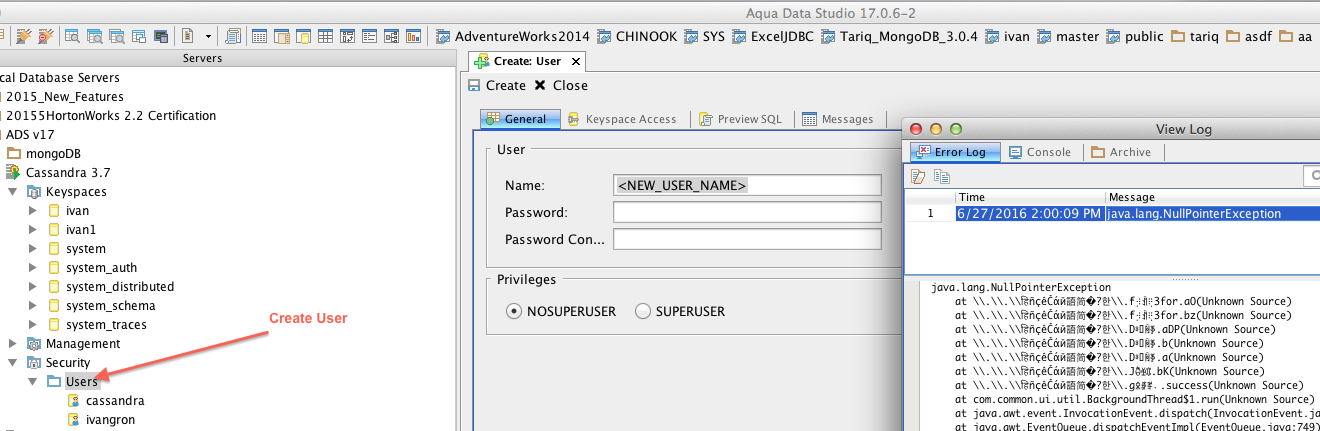This screenshot has height=431, width=1320.
Task: Click the cassandra user icon
Action: point(73,400)
